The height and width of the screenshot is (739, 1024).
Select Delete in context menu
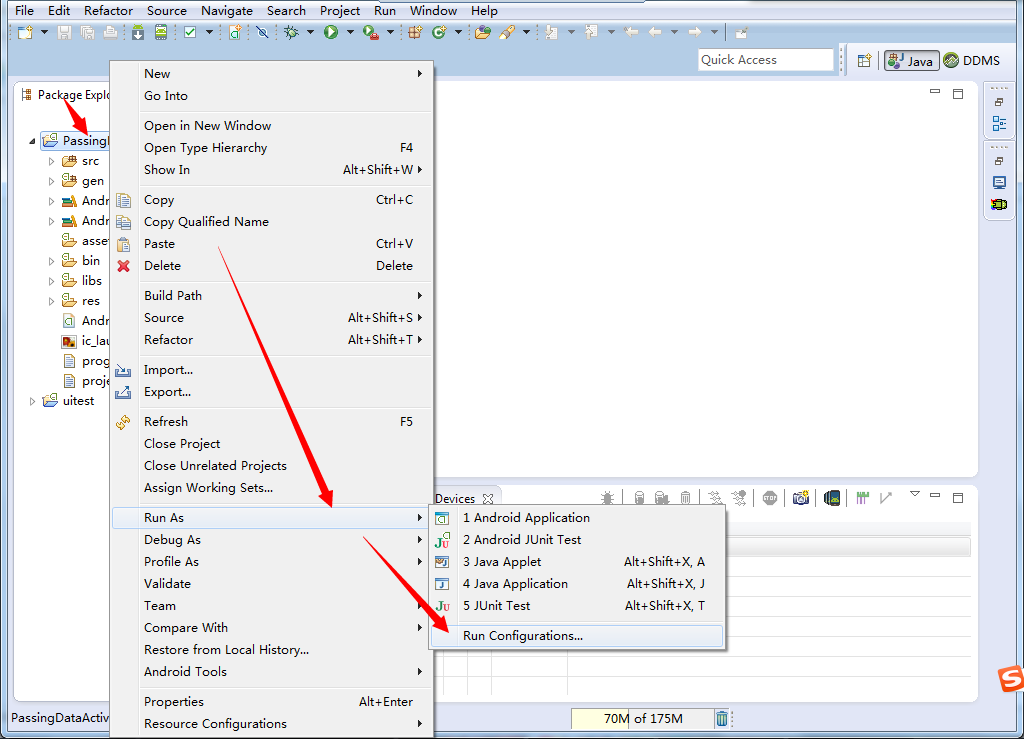click(273, 266)
